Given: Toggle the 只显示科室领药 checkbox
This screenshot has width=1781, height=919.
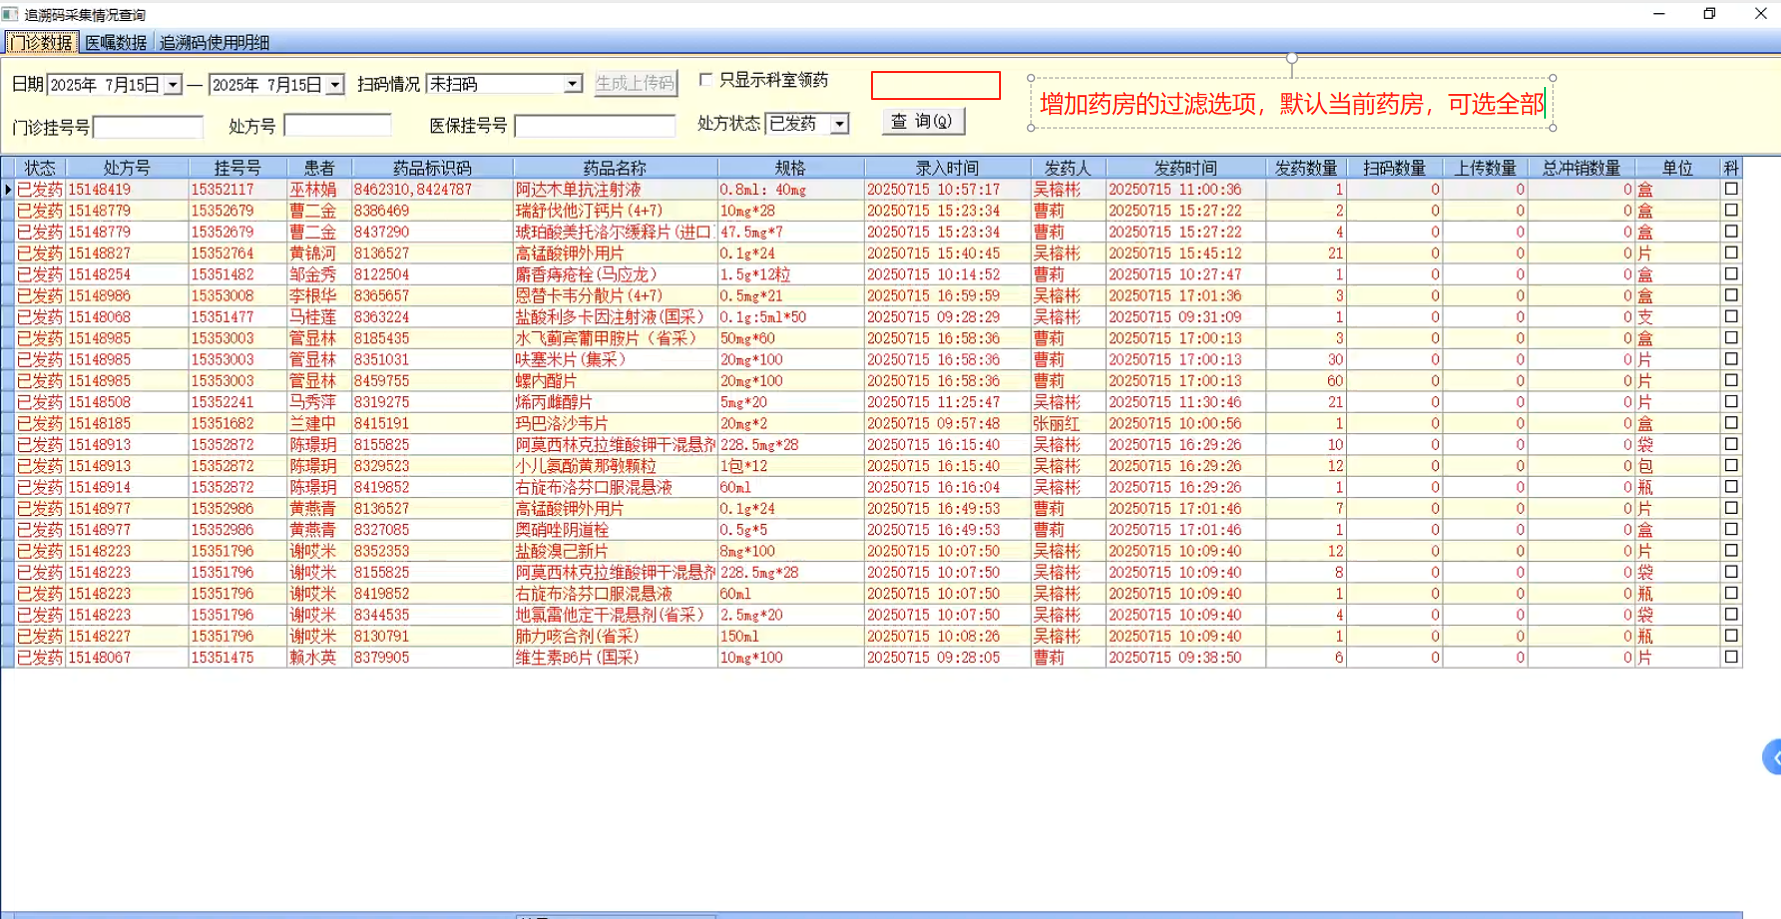Looking at the screenshot, I should tap(706, 80).
